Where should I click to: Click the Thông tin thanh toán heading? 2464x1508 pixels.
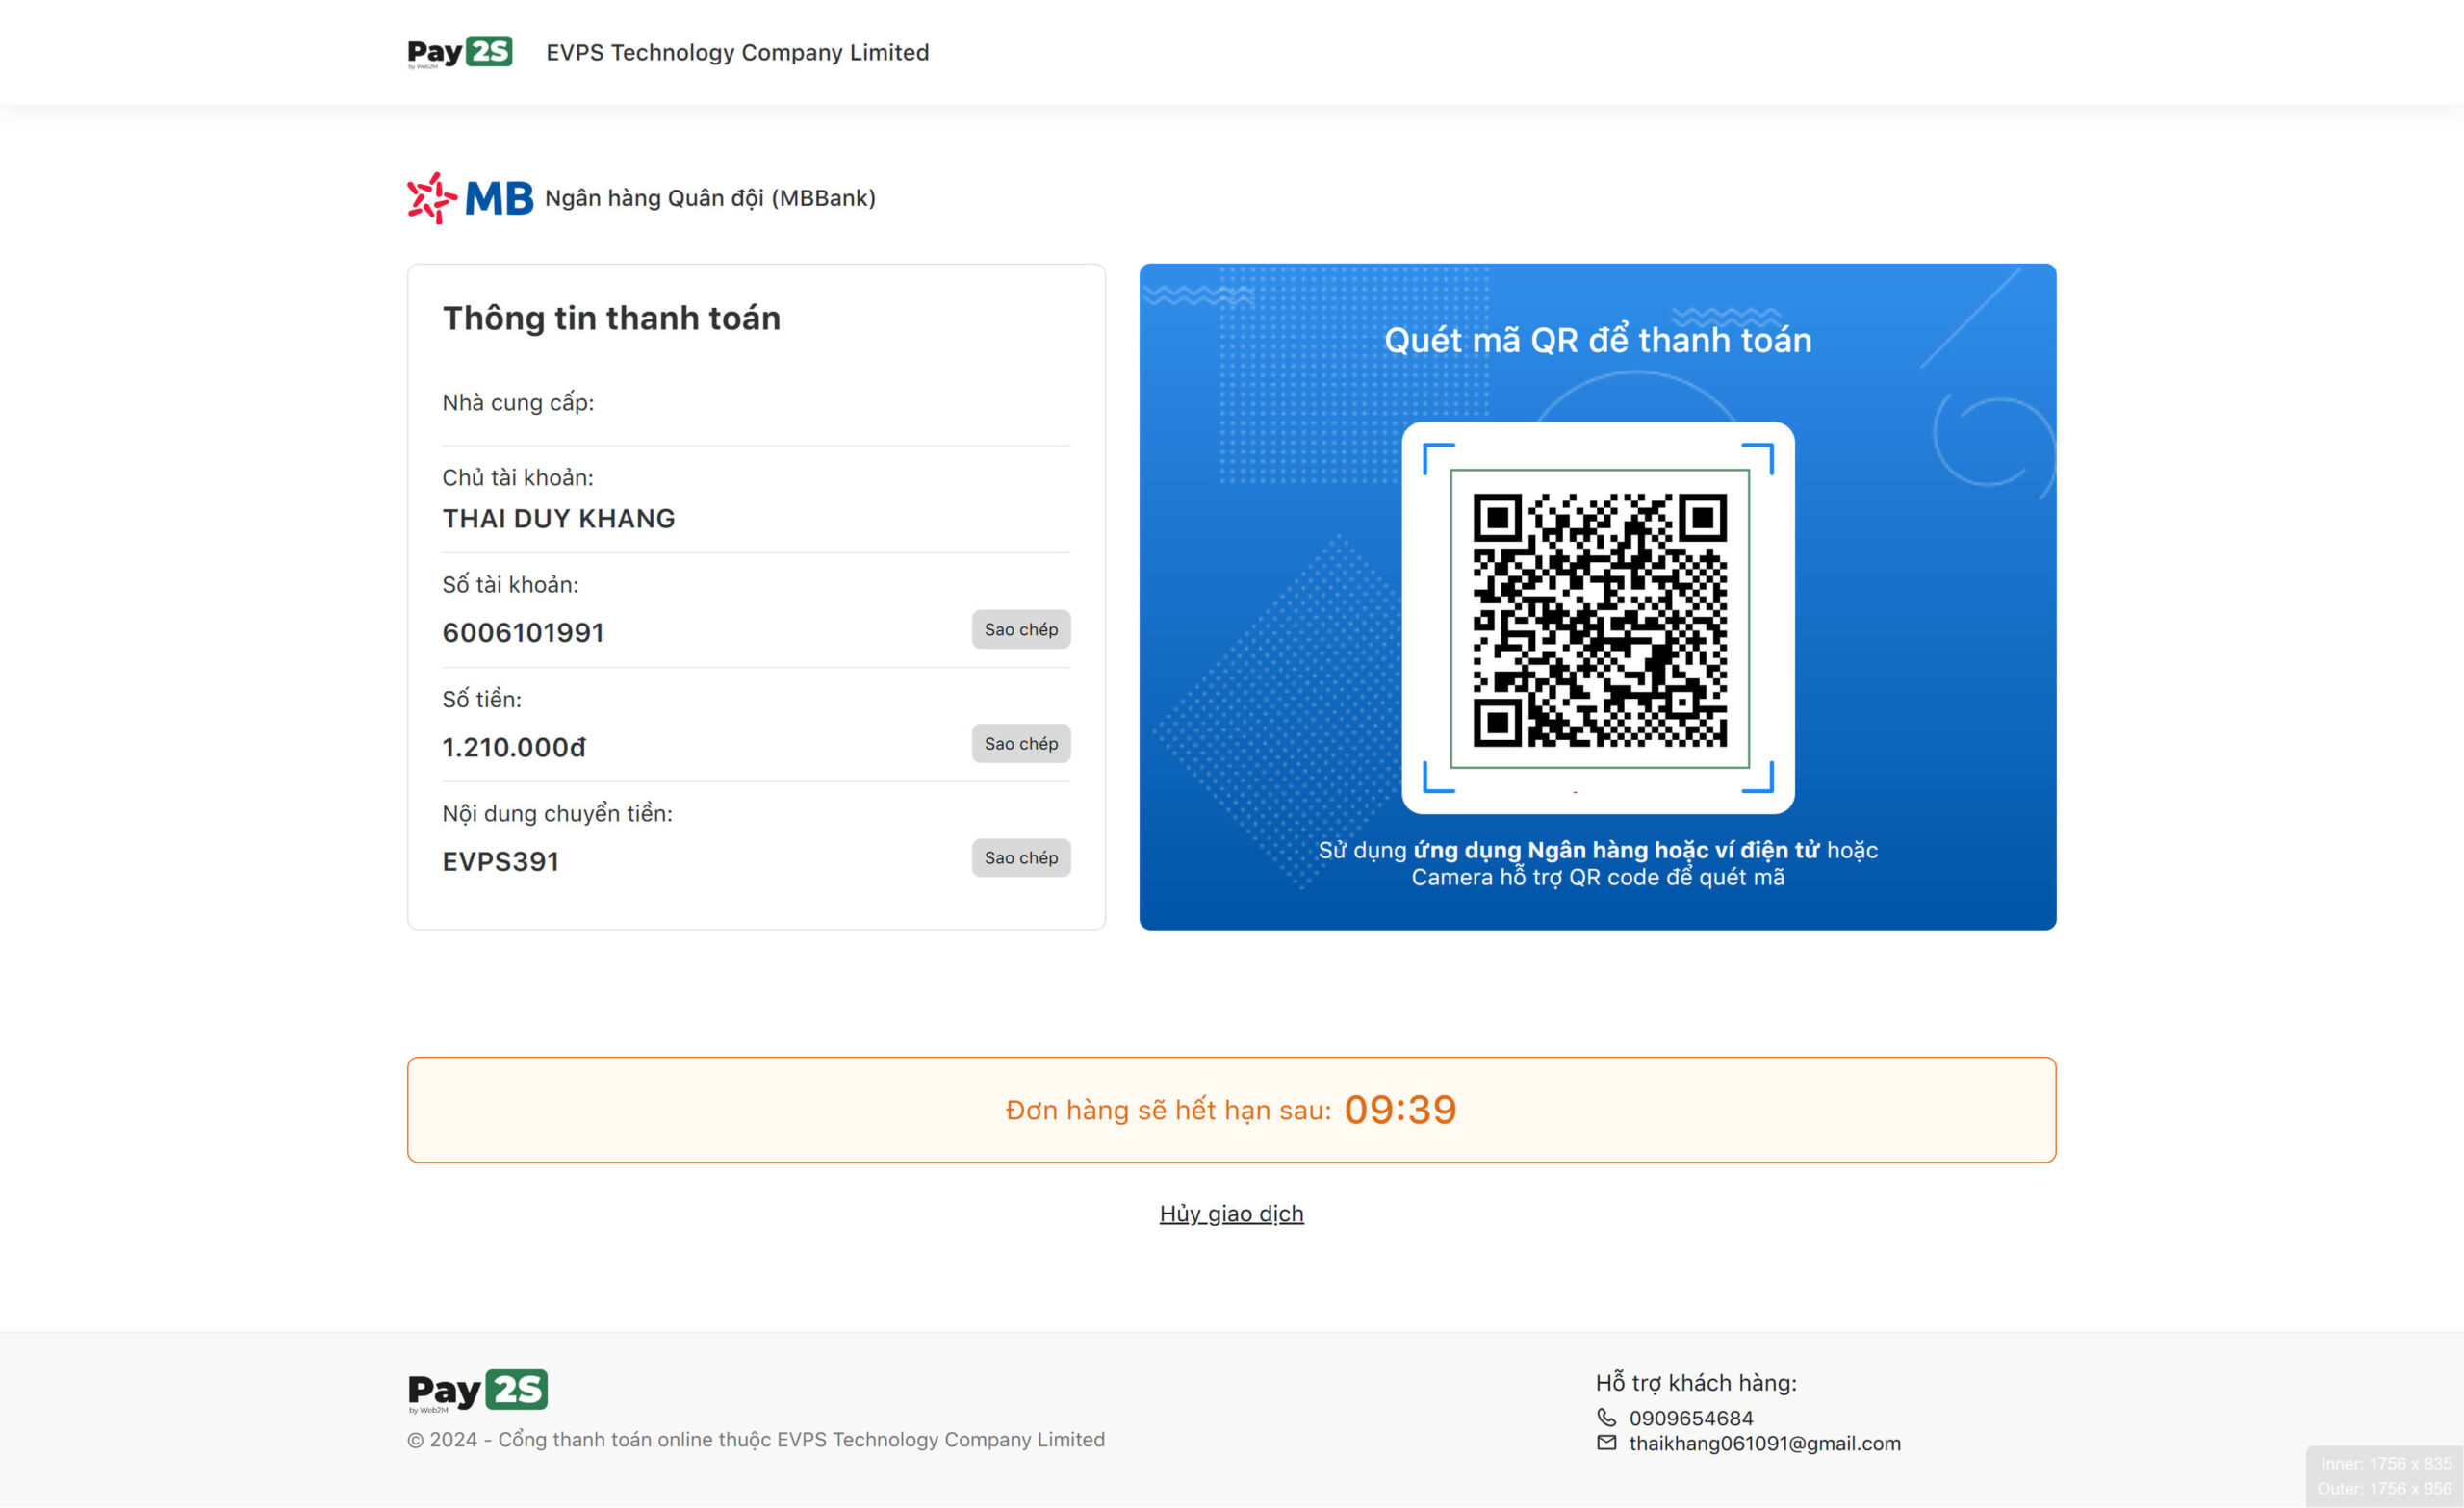(x=611, y=318)
